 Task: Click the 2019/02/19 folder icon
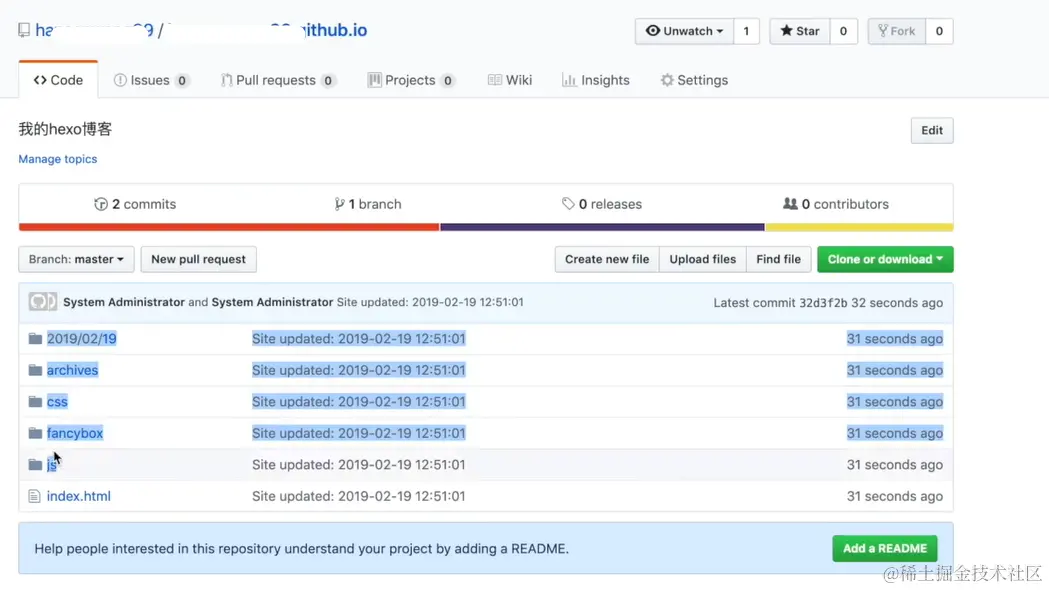tap(35, 339)
